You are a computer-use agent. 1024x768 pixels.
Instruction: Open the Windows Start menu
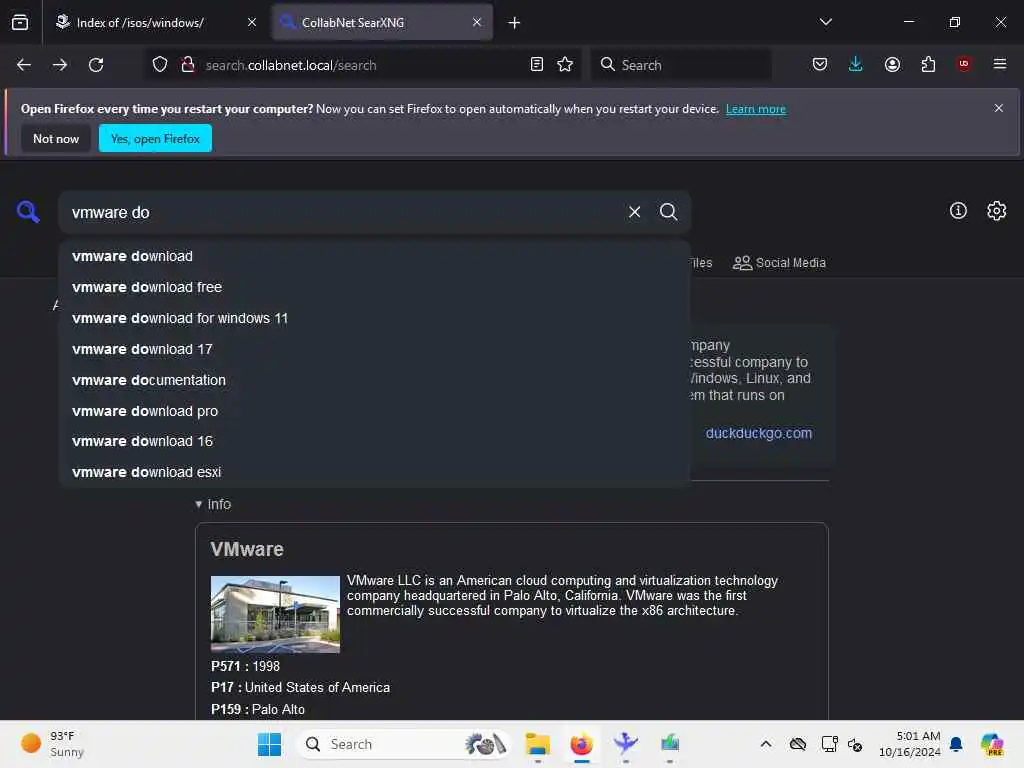tap(269, 744)
